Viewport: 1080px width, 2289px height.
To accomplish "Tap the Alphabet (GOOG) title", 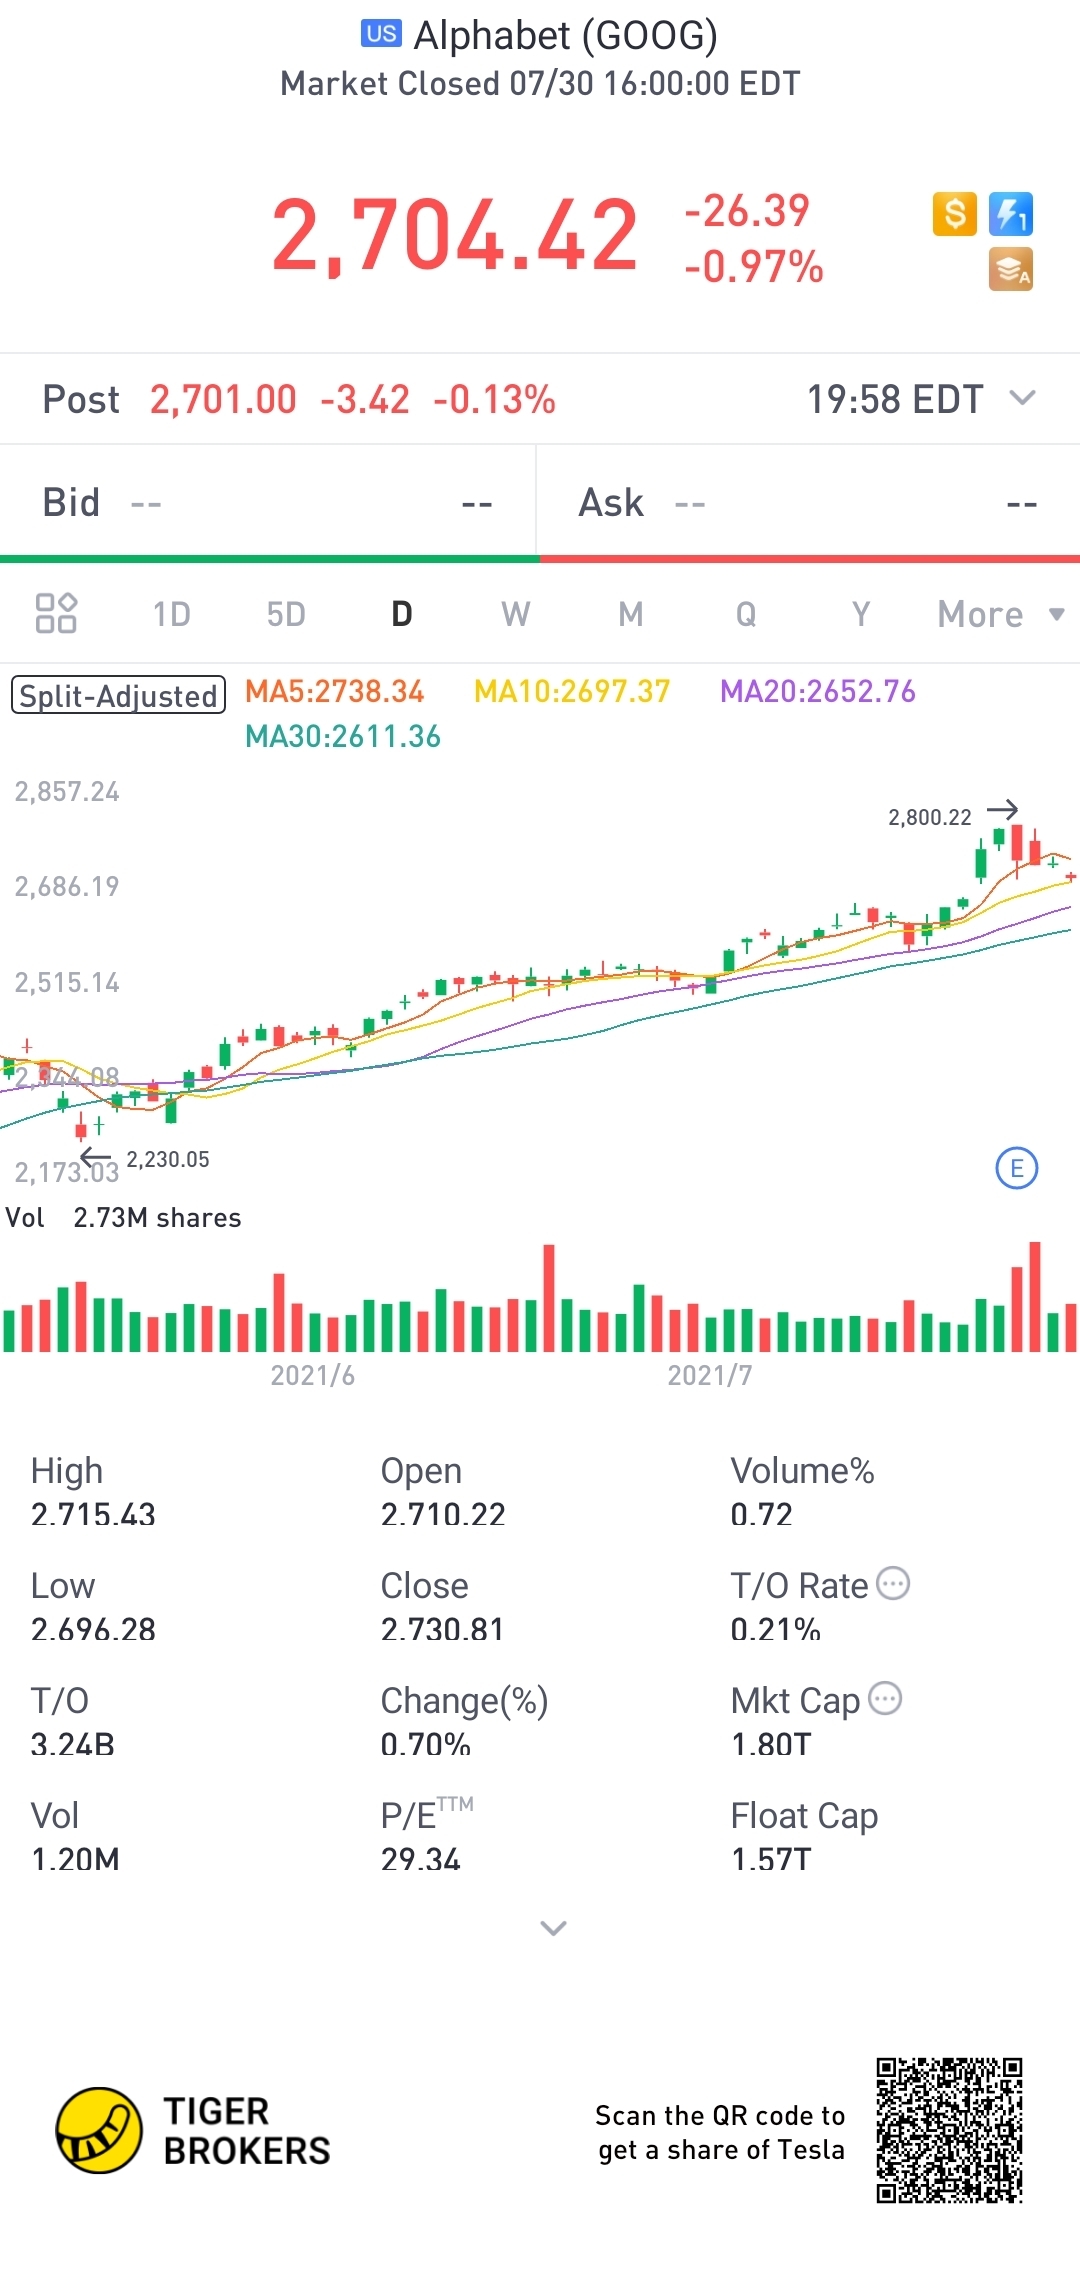I will [x=566, y=35].
